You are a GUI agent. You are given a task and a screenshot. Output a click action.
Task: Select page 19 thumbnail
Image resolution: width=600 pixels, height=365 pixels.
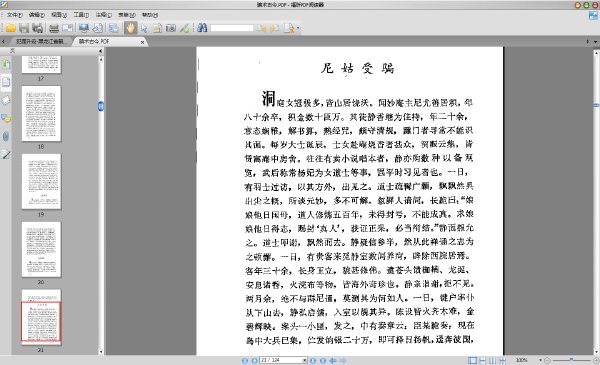click(41, 181)
